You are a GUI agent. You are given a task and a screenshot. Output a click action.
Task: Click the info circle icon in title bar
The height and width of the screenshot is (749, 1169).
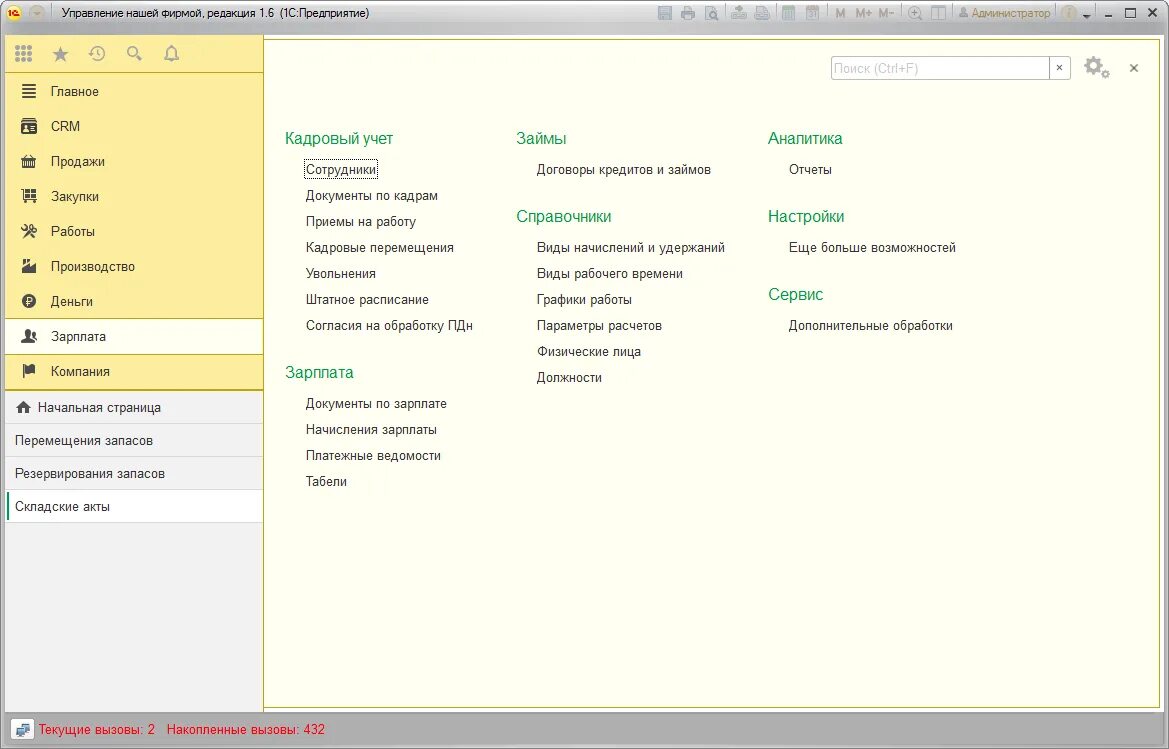point(1069,13)
